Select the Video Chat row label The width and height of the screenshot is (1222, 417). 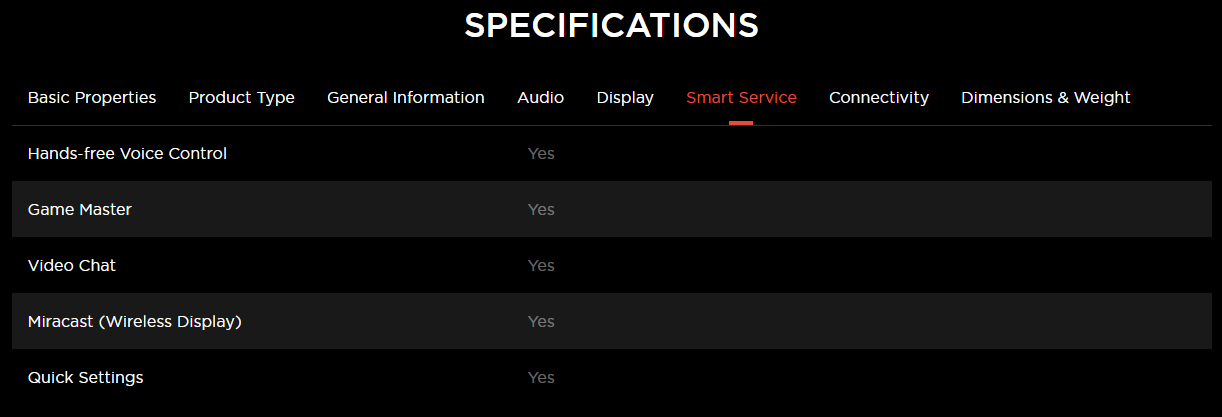pyautogui.click(x=72, y=266)
